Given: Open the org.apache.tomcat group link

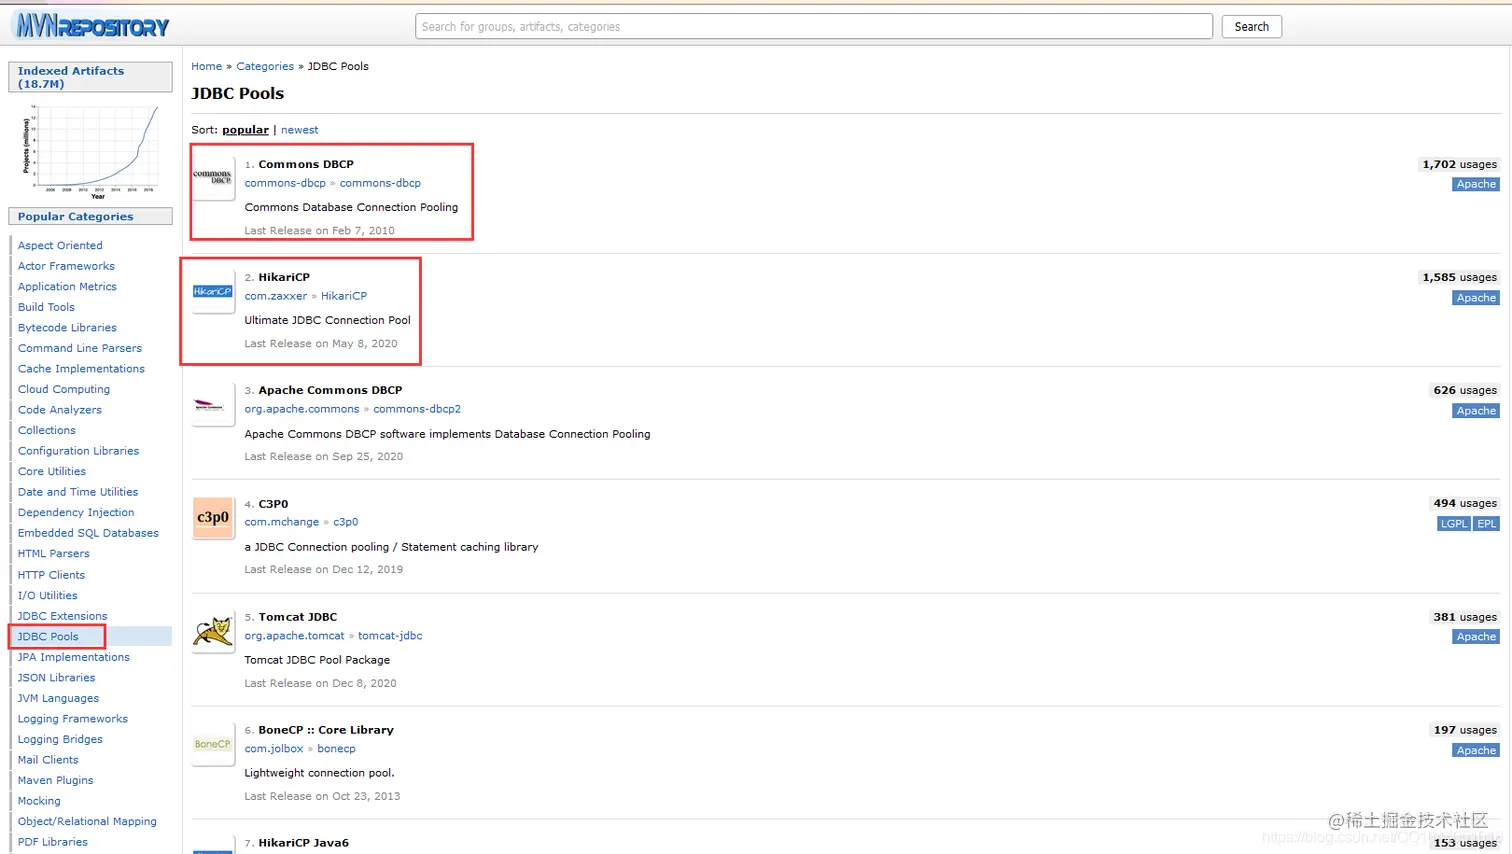Looking at the screenshot, I should (294, 636).
